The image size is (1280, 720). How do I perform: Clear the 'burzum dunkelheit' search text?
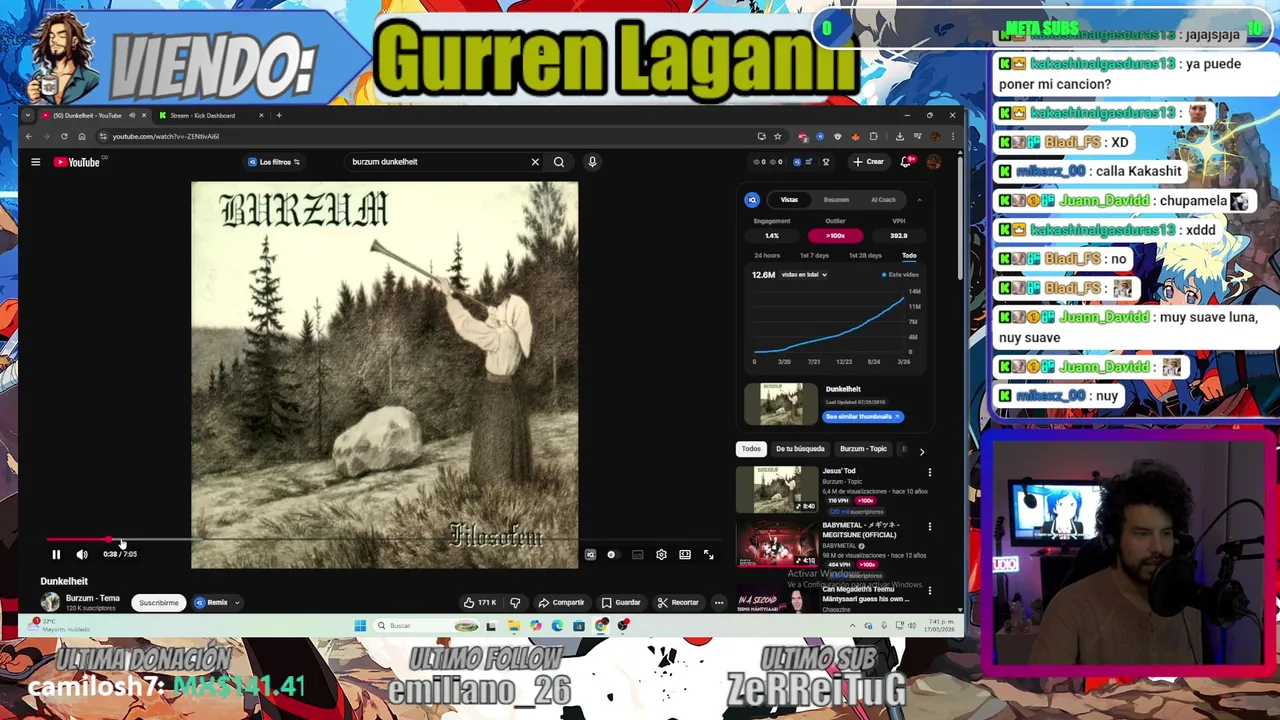point(535,162)
